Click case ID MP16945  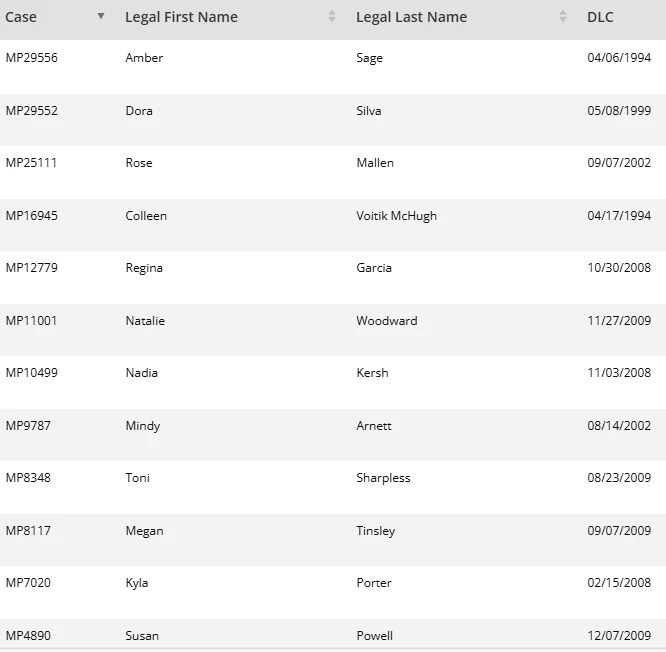pyautogui.click(x=32, y=216)
